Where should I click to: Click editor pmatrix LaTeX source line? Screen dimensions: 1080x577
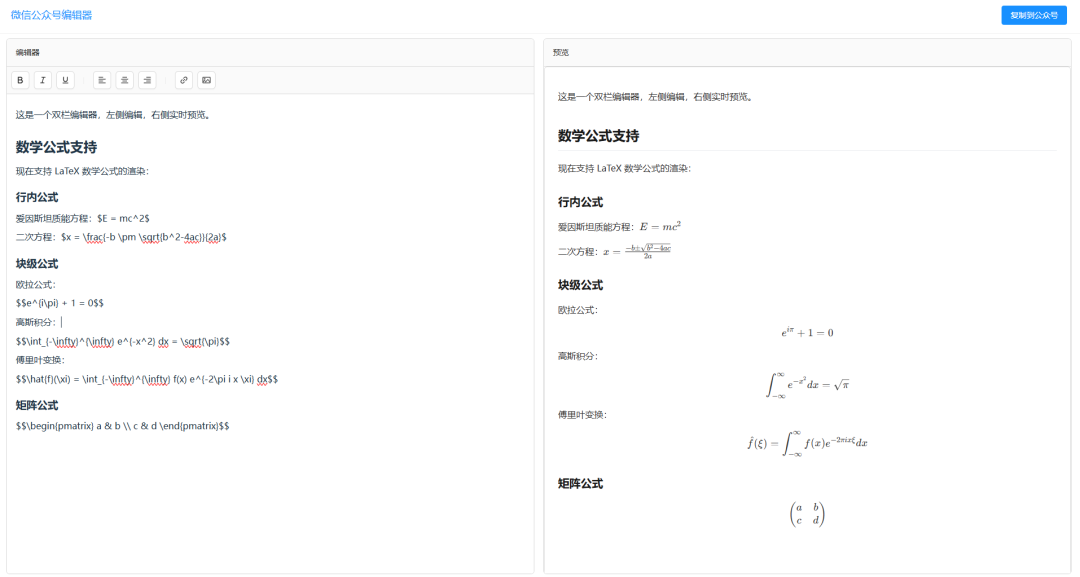(123, 426)
